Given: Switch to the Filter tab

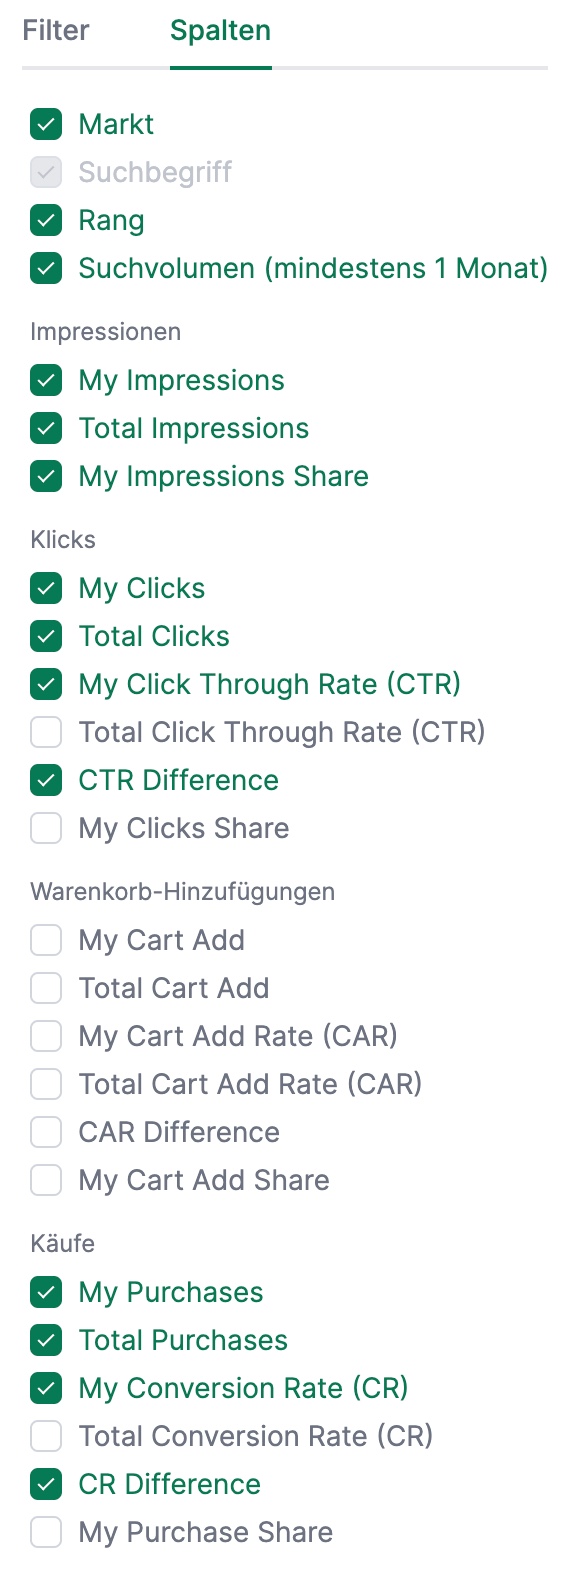Looking at the screenshot, I should tap(56, 31).
